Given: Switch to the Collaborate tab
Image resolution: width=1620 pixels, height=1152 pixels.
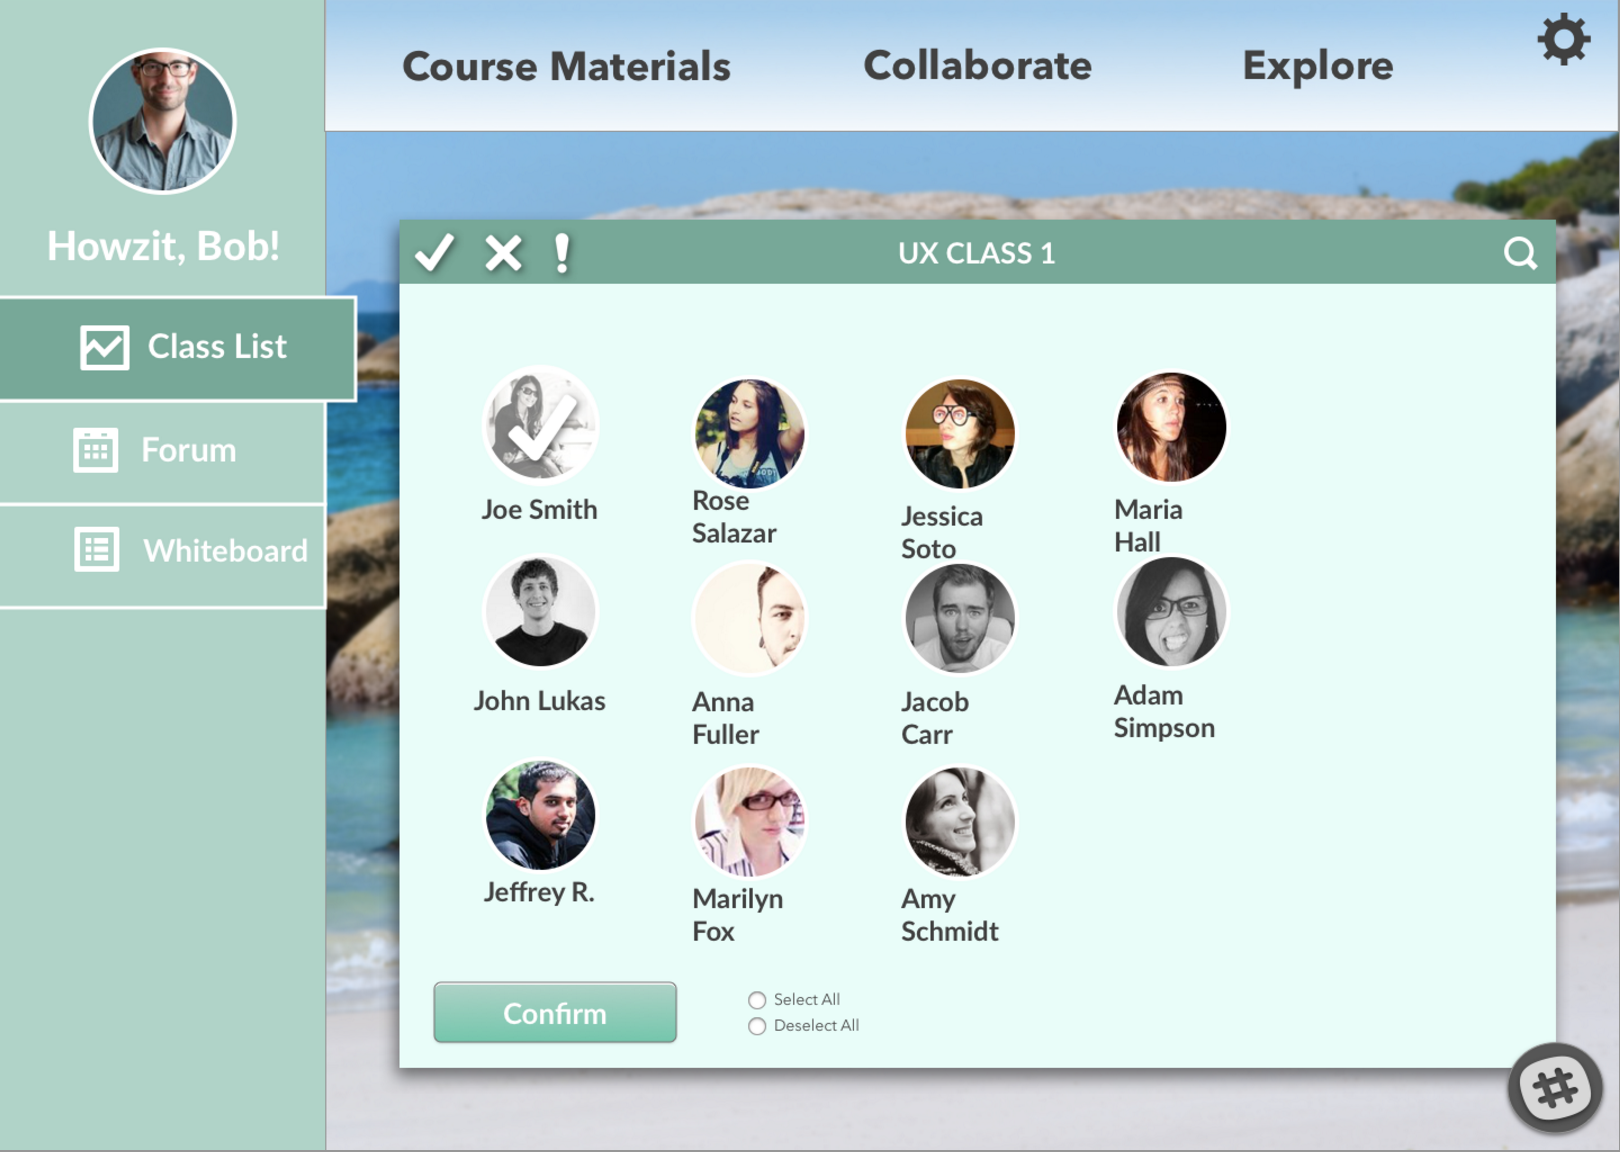Looking at the screenshot, I should 977,66.
